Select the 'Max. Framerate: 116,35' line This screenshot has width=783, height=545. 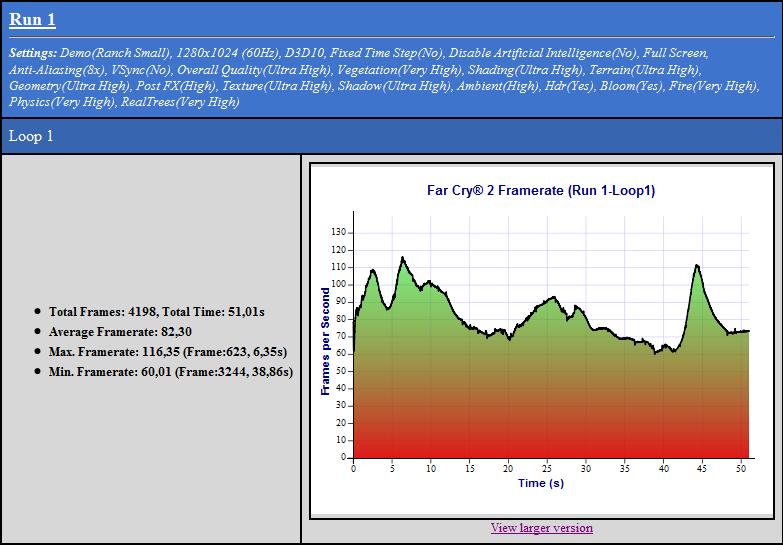click(x=168, y=352)
